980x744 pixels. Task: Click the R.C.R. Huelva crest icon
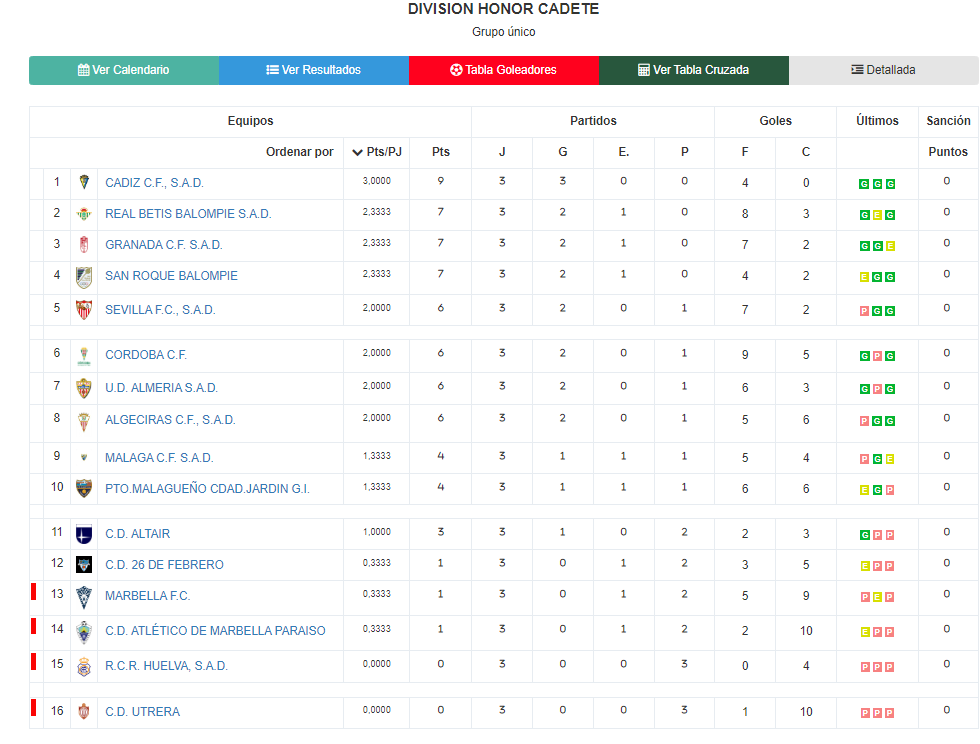[x=84, y=666]
